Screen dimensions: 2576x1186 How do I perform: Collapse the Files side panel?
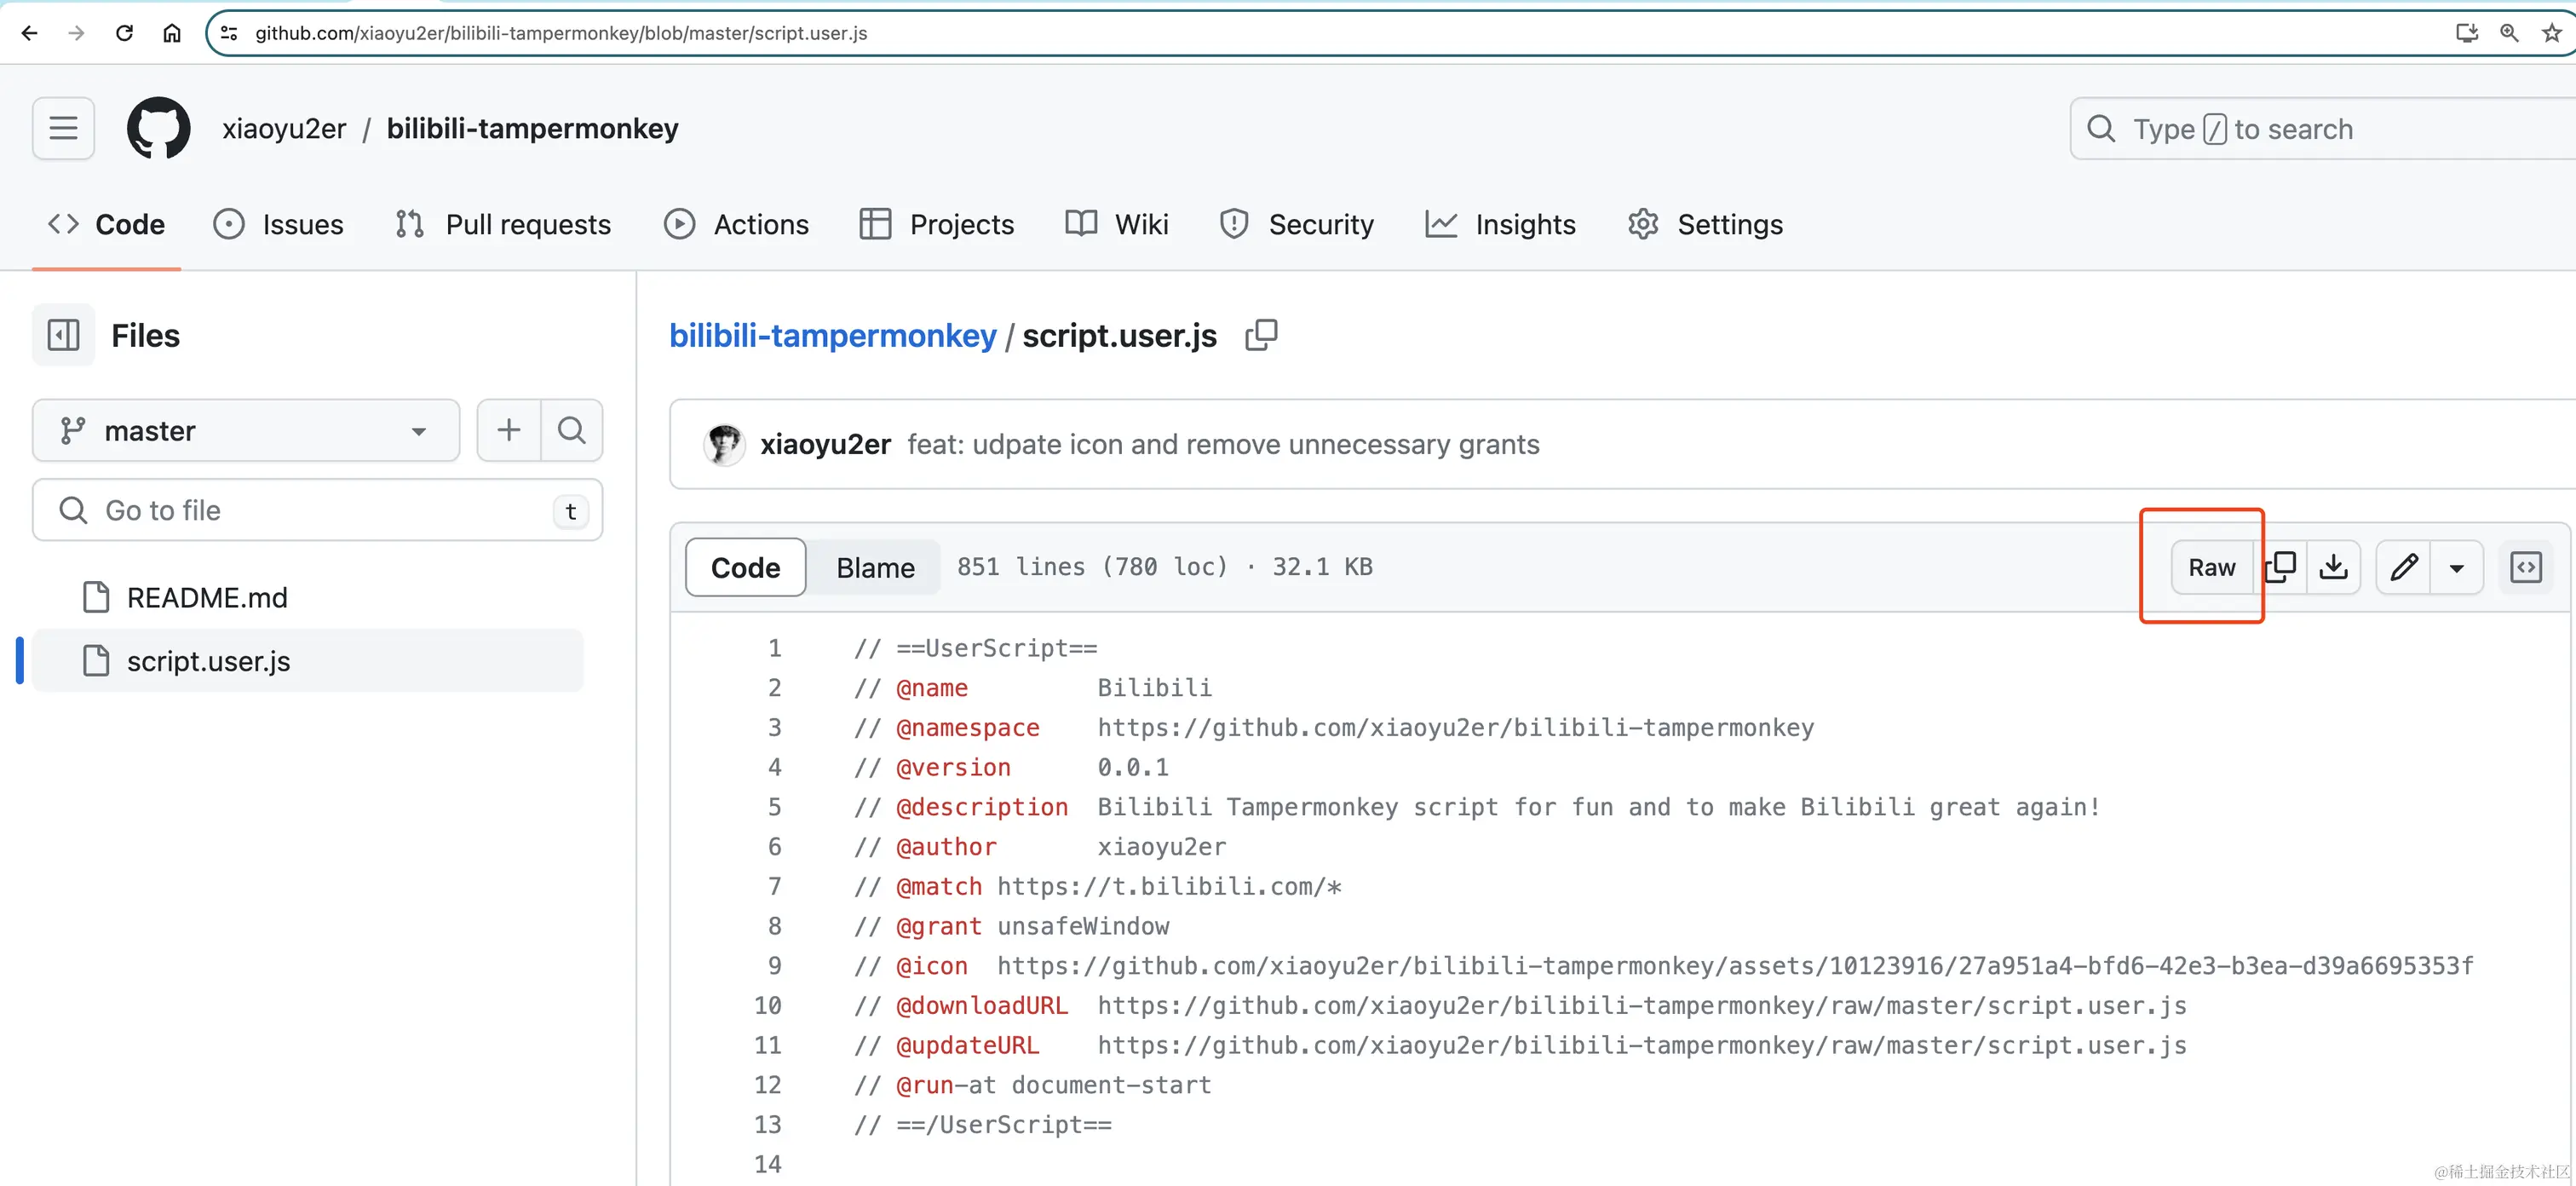point(63,335)
